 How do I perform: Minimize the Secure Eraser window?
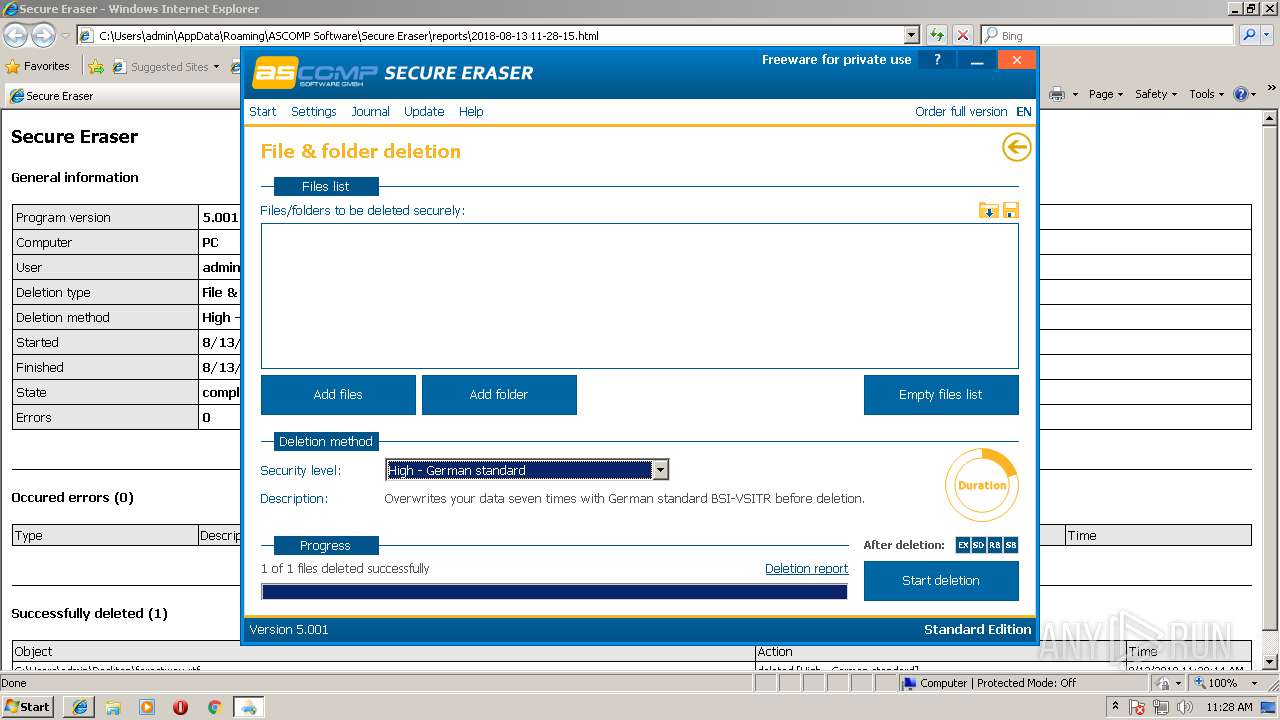coord(977,60)
